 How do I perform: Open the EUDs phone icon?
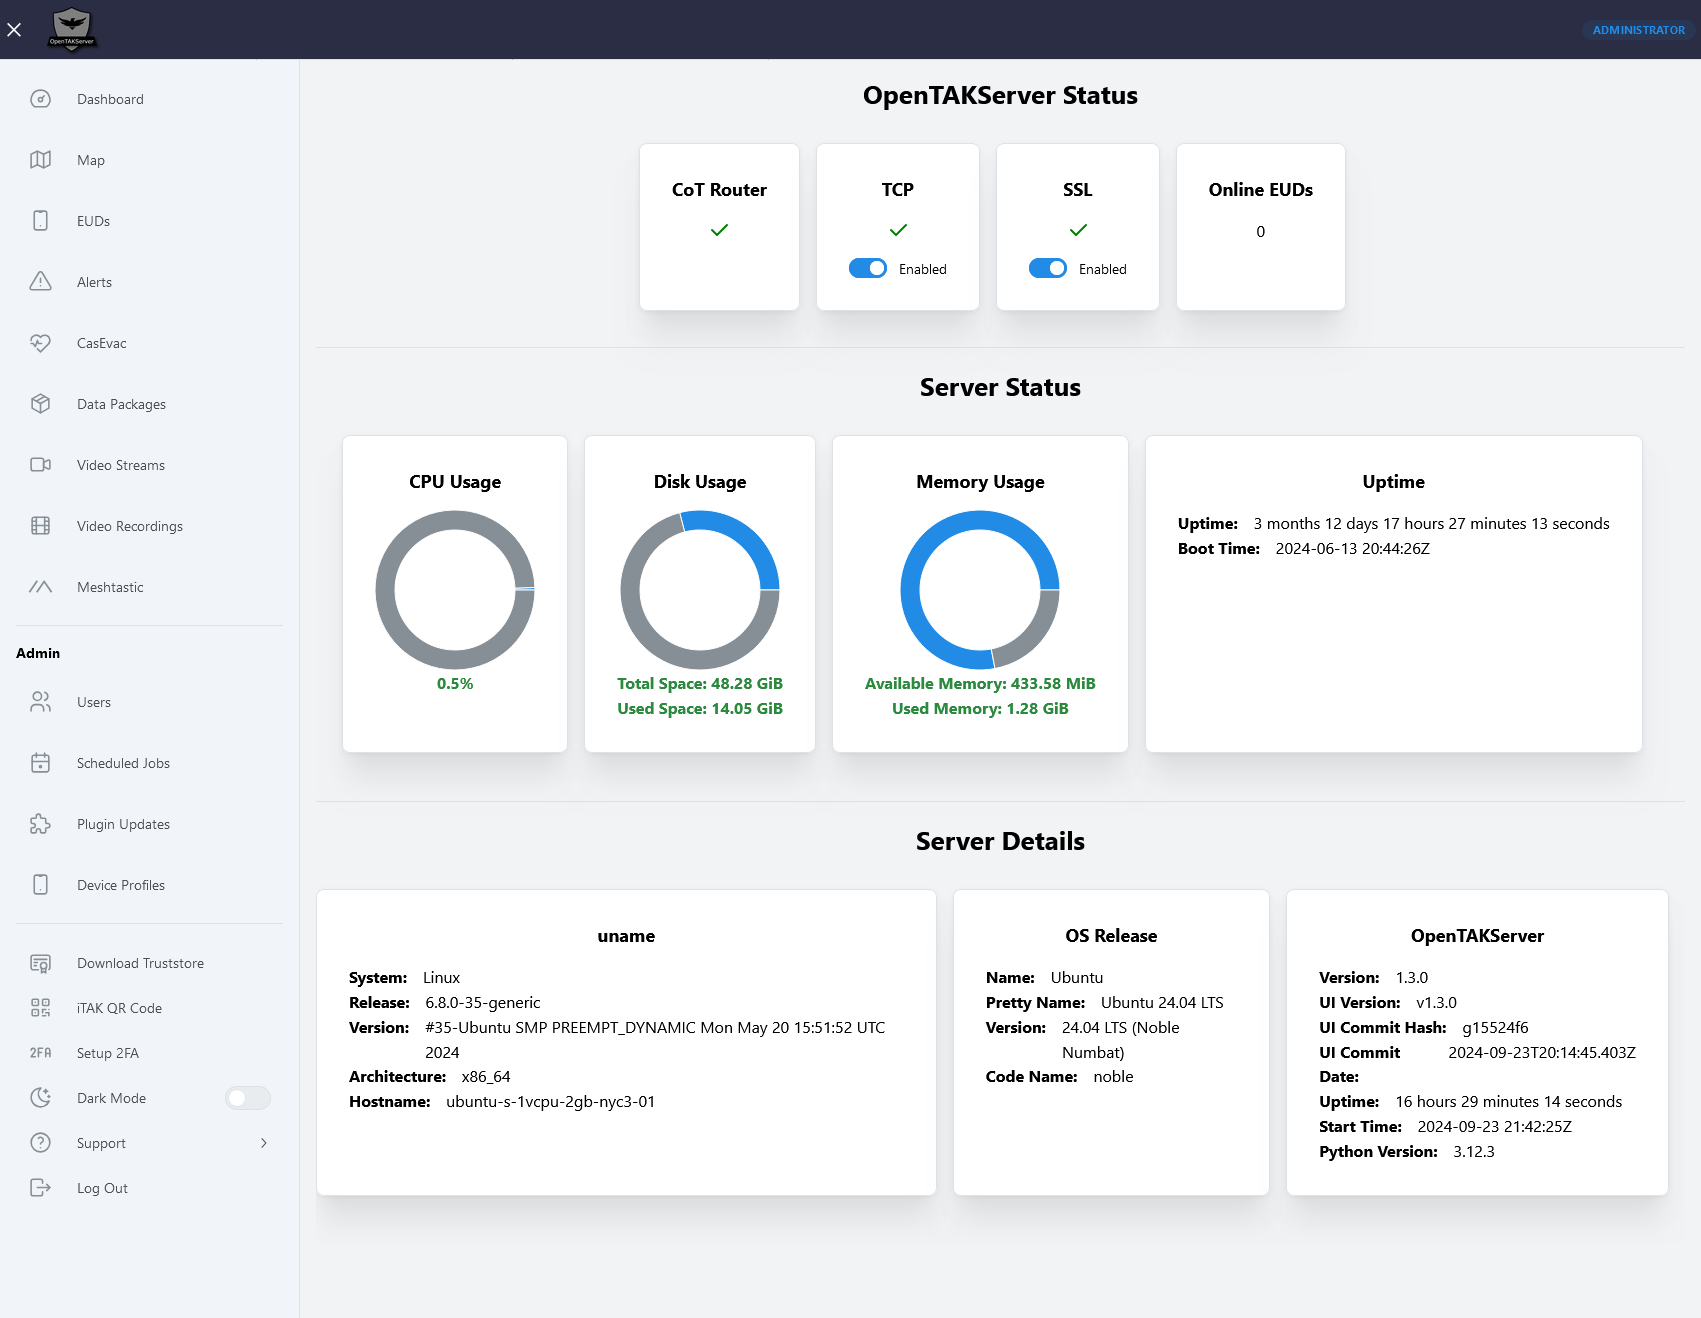click(40, 221)
